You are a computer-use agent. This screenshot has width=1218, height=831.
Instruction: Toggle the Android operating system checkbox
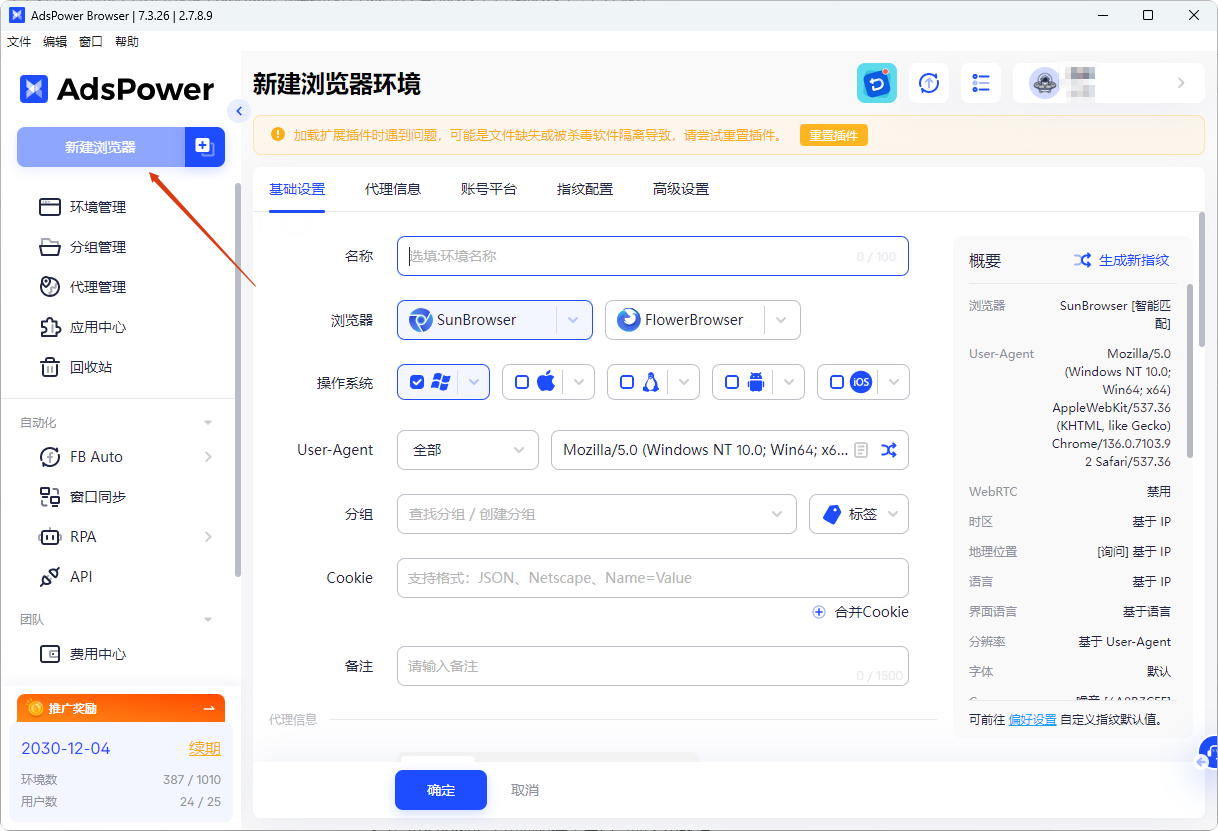(x=732, y=382)
